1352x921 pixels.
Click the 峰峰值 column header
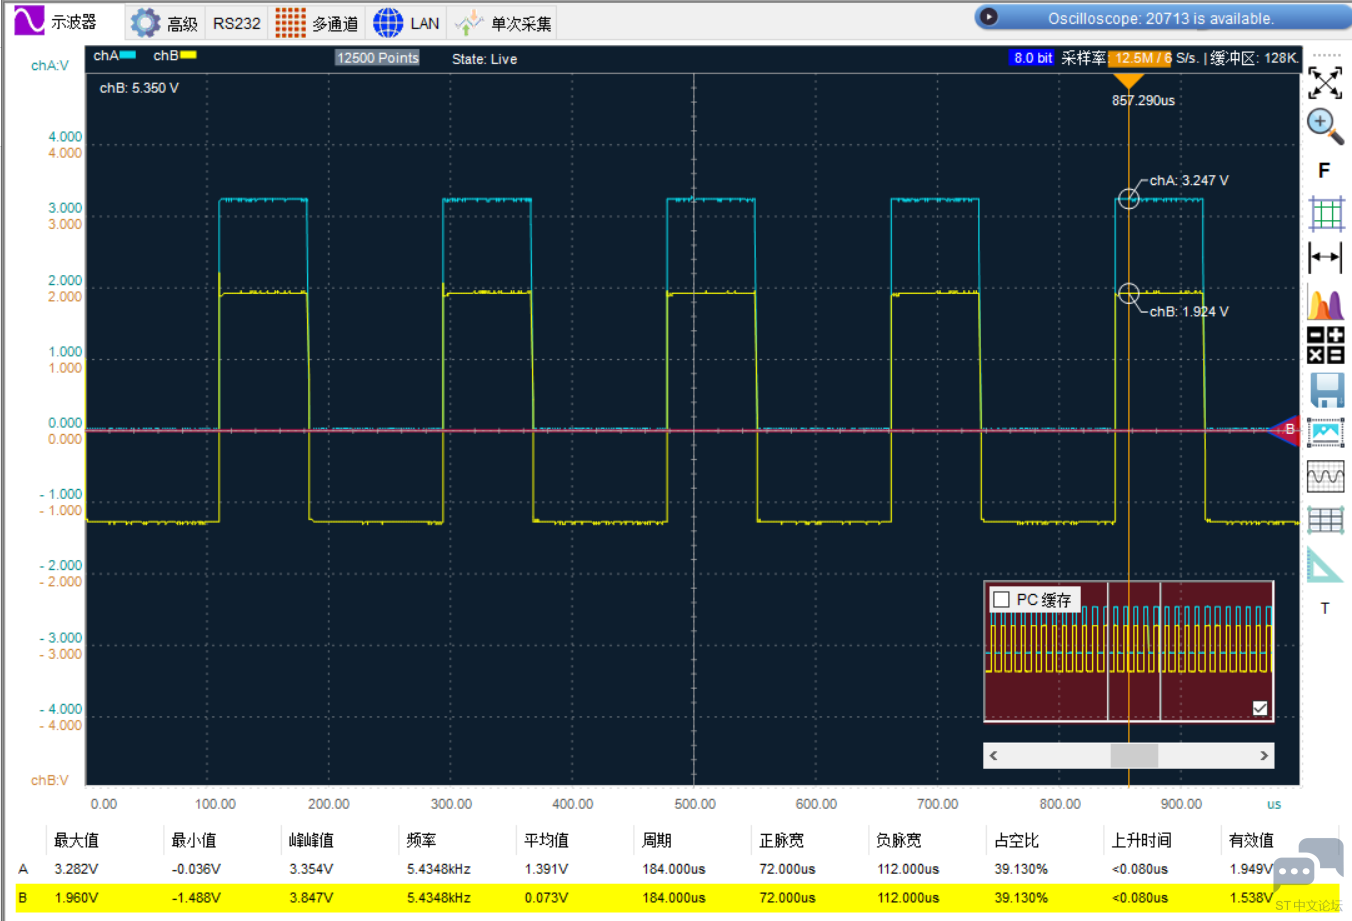click(311, 840)
